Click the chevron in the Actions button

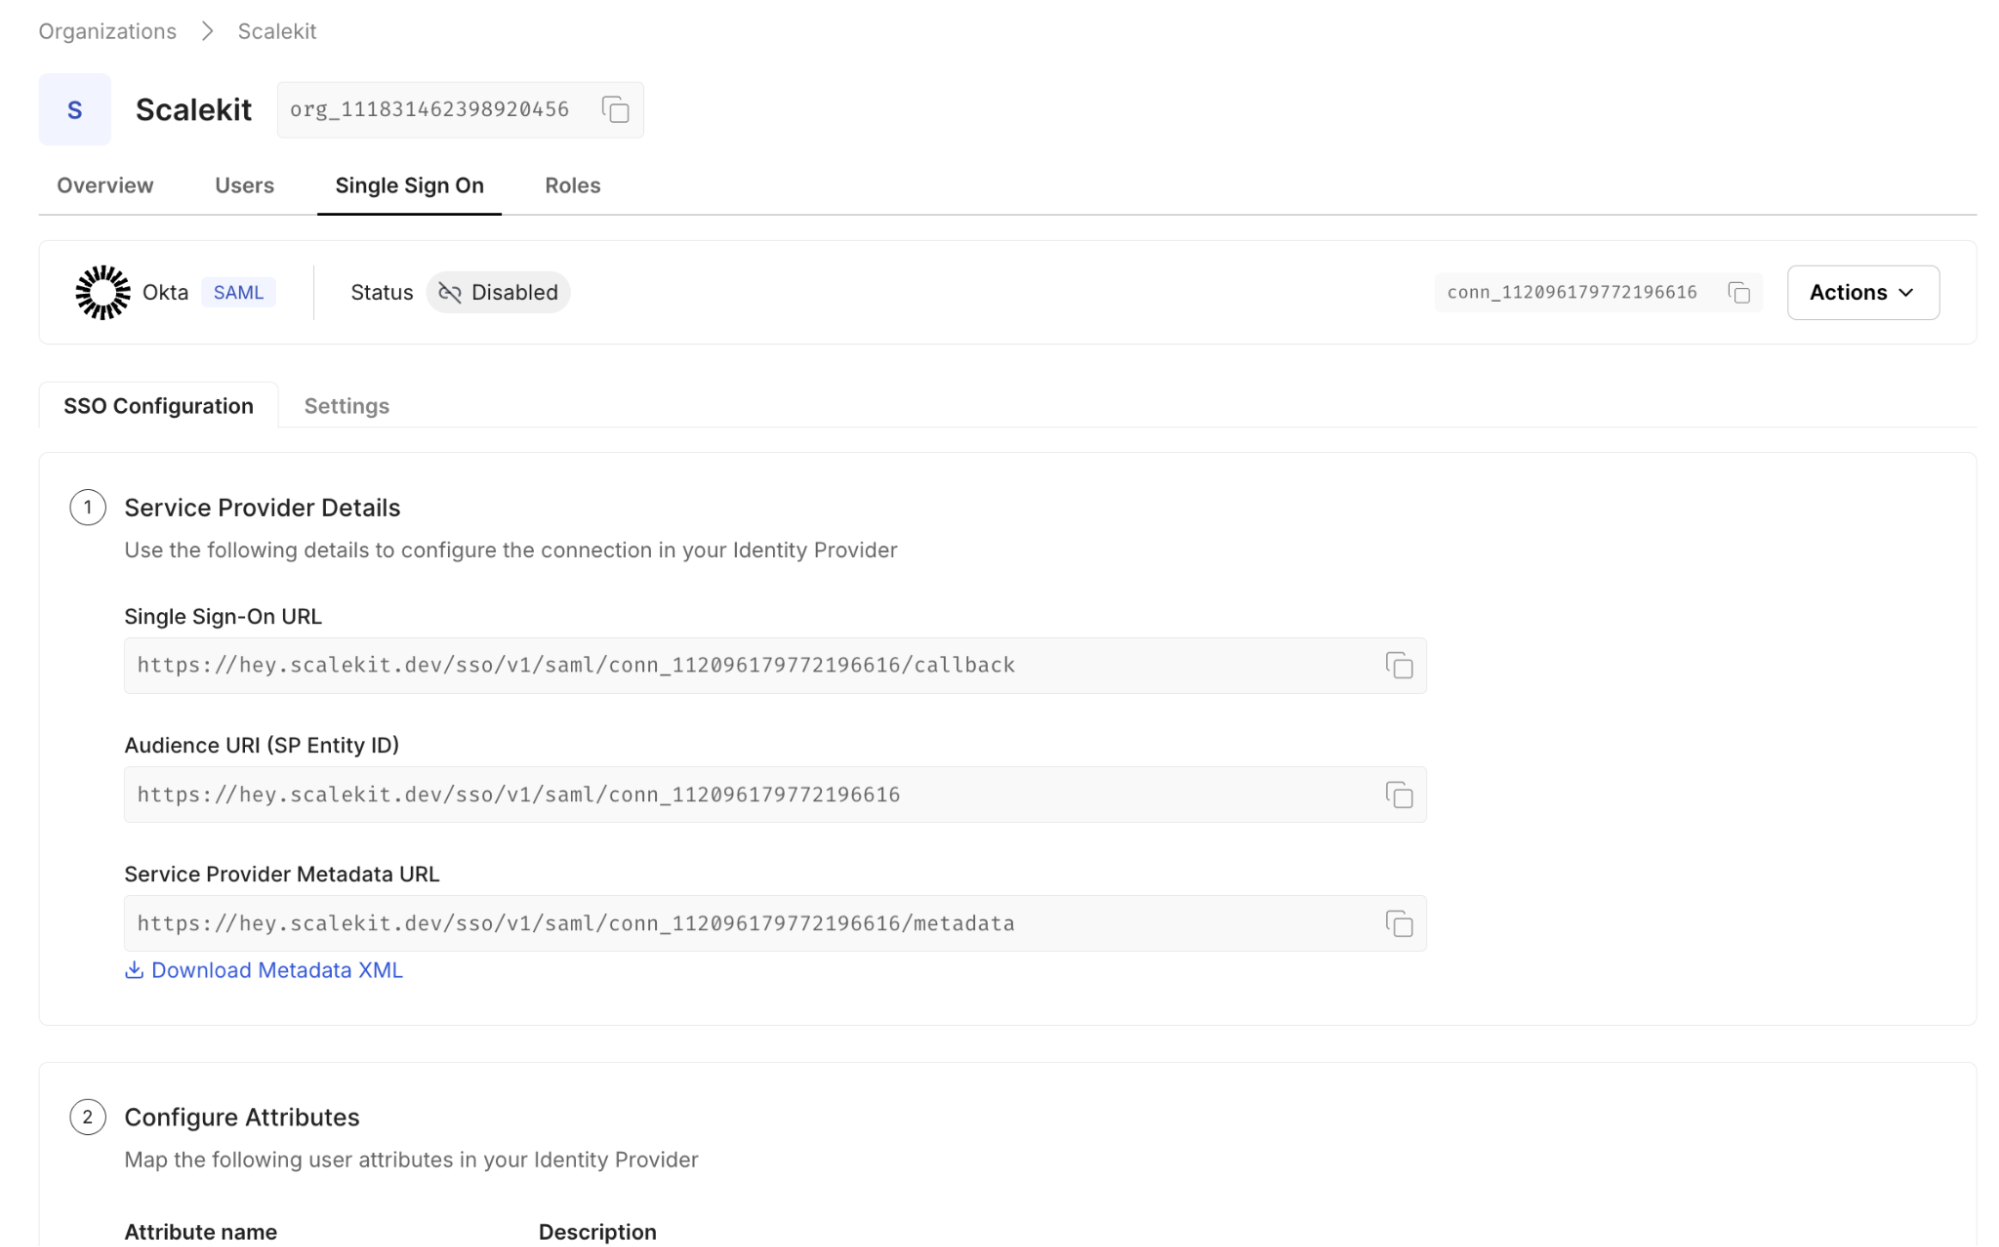[1906, 293]
